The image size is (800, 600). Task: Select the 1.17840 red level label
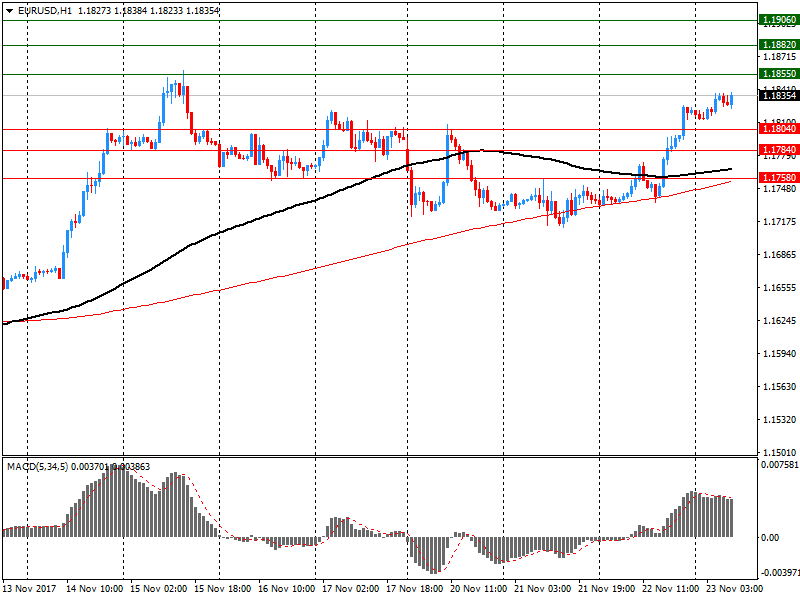point(779,149)
